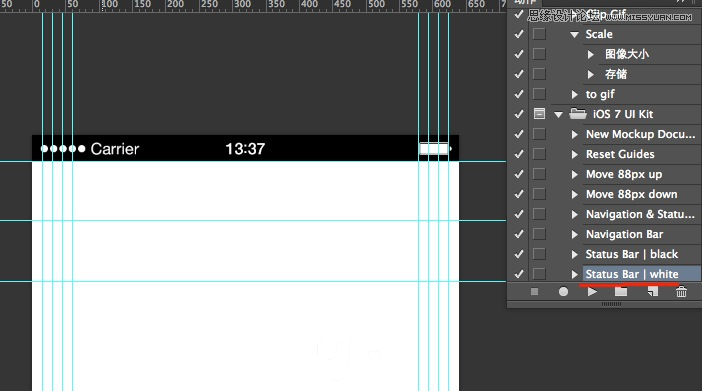Toggle dialog box for Status Bar | white
Image resolution: width=702 pixels, height=391 pixels.
click(x=539, y=274)
